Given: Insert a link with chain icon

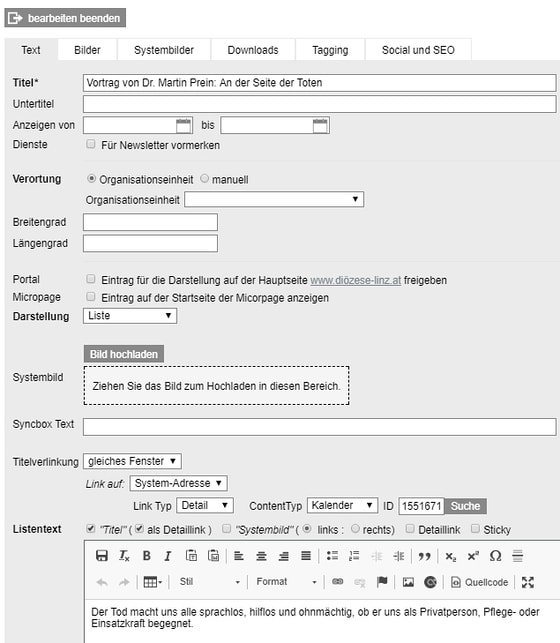Looking at the screenshot, I should click(x=337, y=581).
